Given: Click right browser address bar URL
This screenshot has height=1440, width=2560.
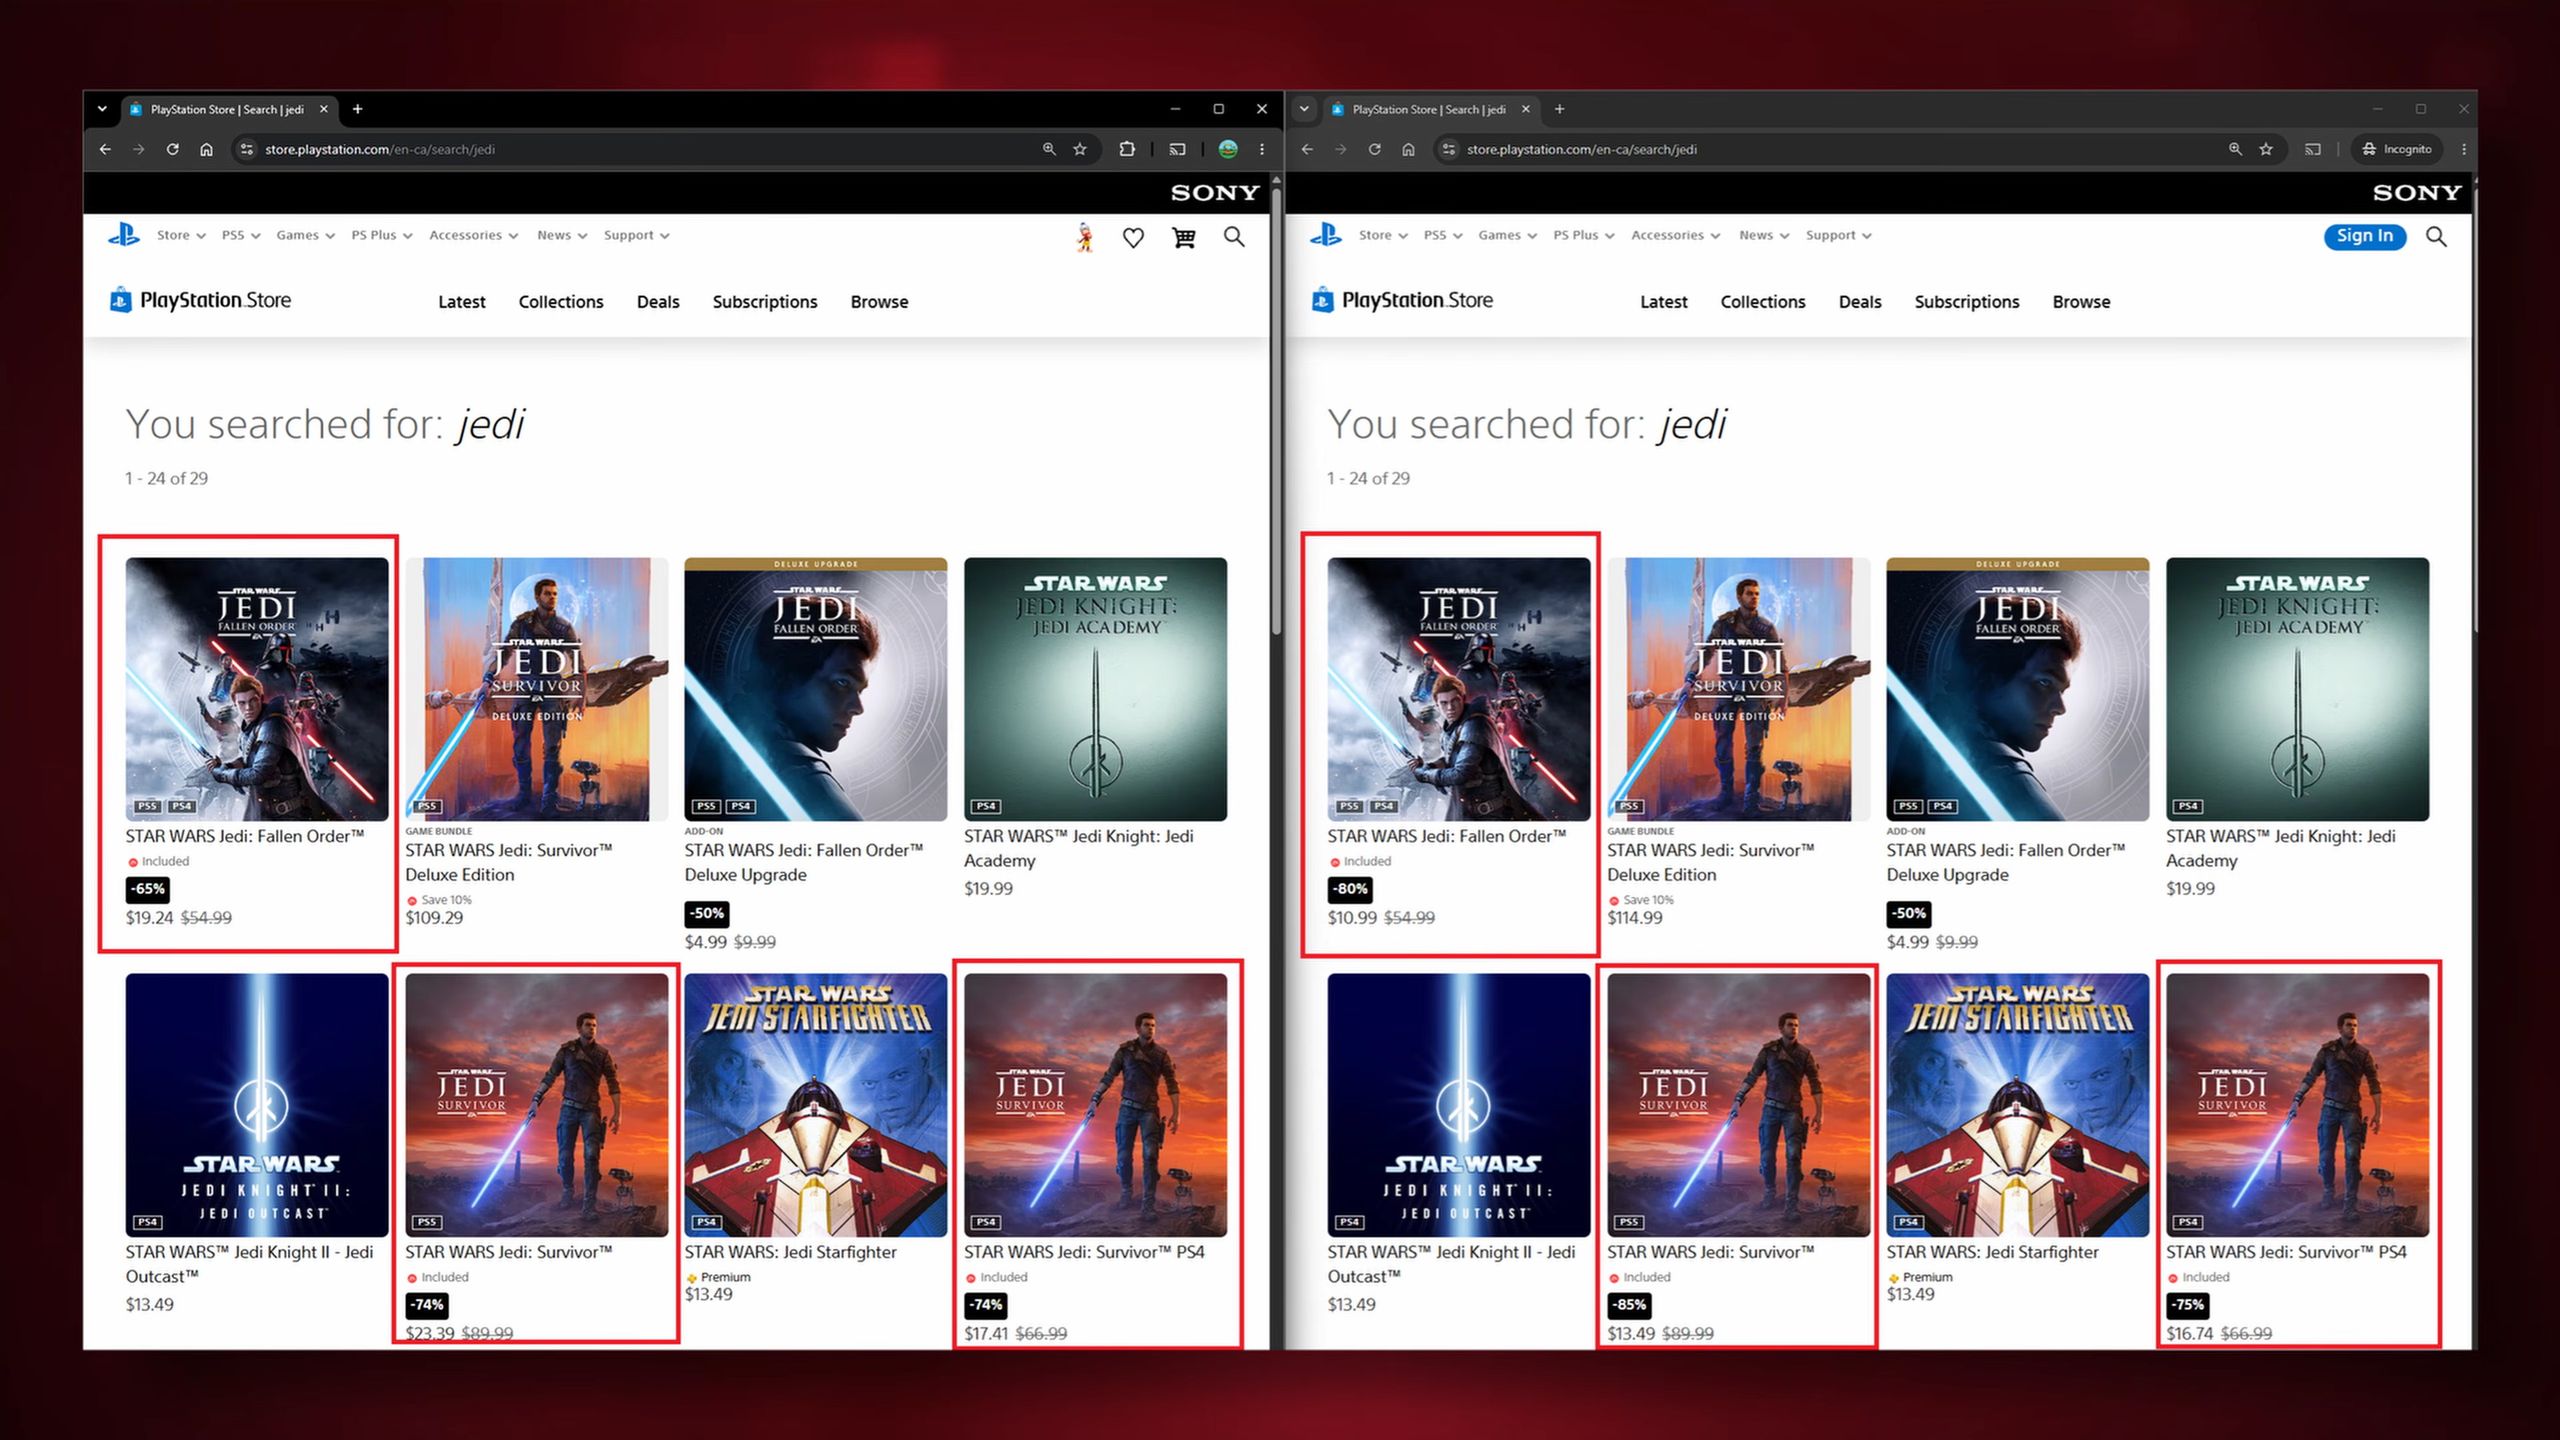Looking at the screenshot, I should [x=1582, y=149].
